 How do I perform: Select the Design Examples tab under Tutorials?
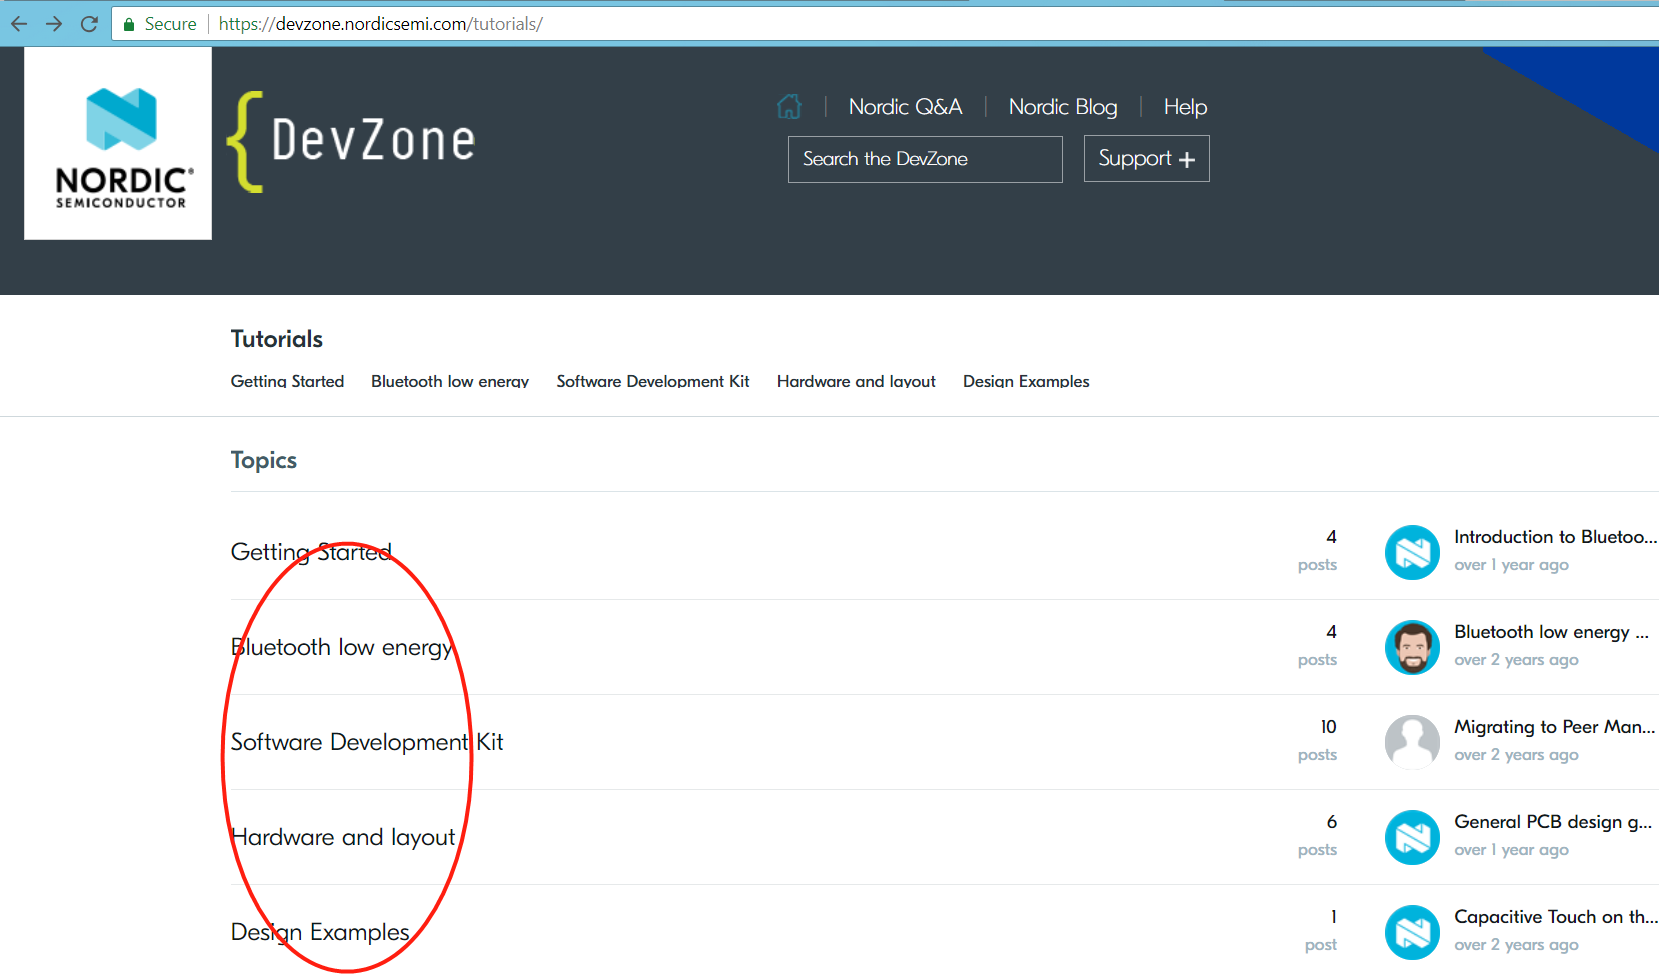click(x=1026, y=381)
